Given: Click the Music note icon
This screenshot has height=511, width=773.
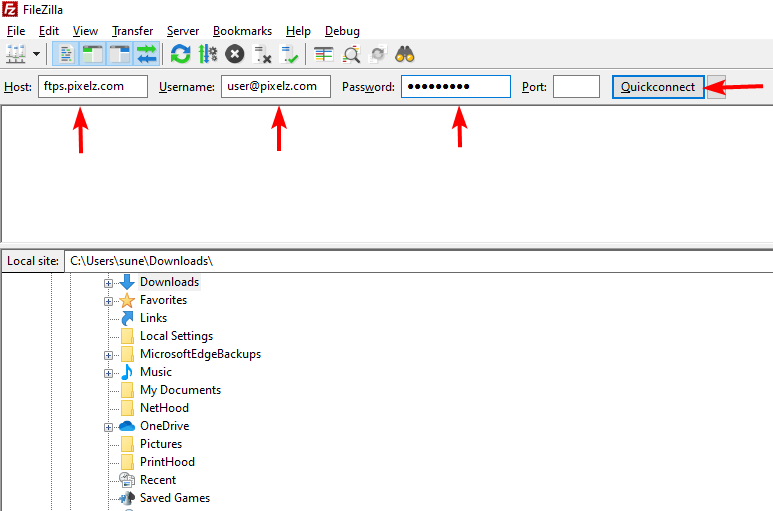Looking at the screenshot, I should coord(127,372).
